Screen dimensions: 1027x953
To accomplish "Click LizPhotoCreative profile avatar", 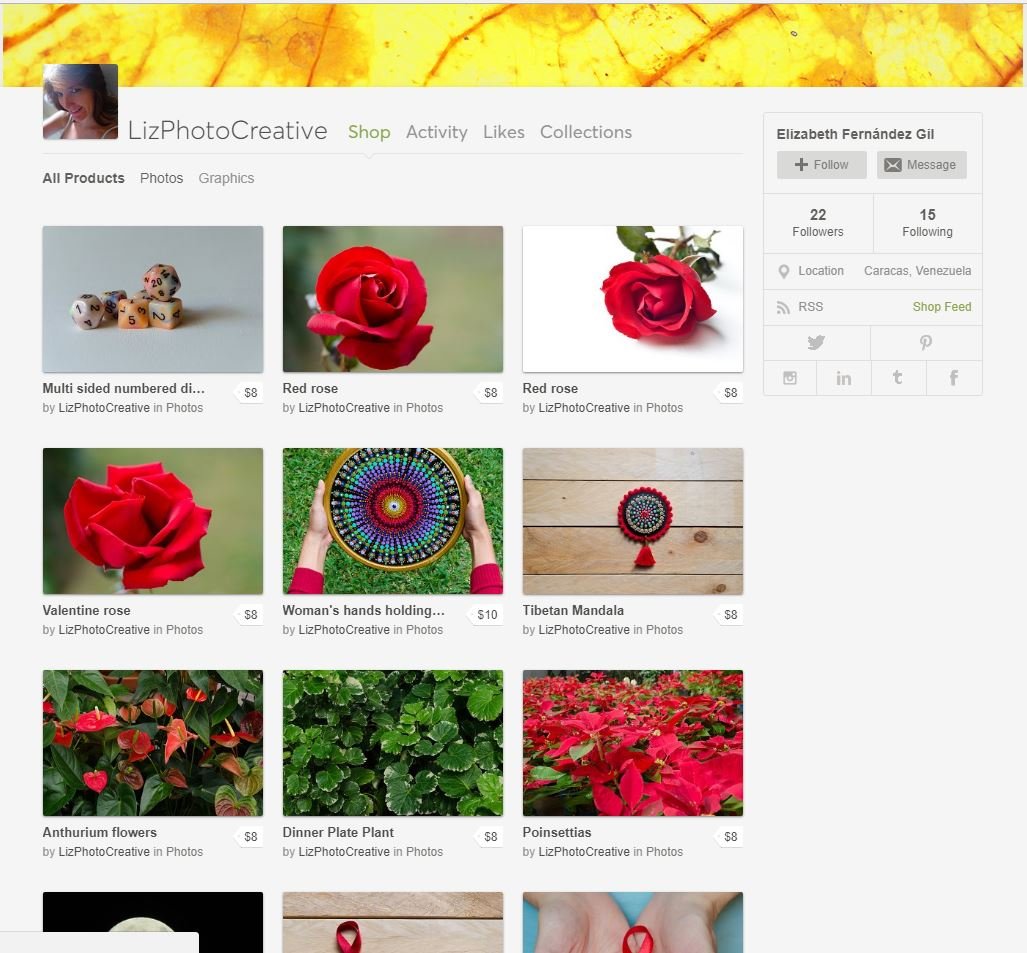I will pos(81,102).
